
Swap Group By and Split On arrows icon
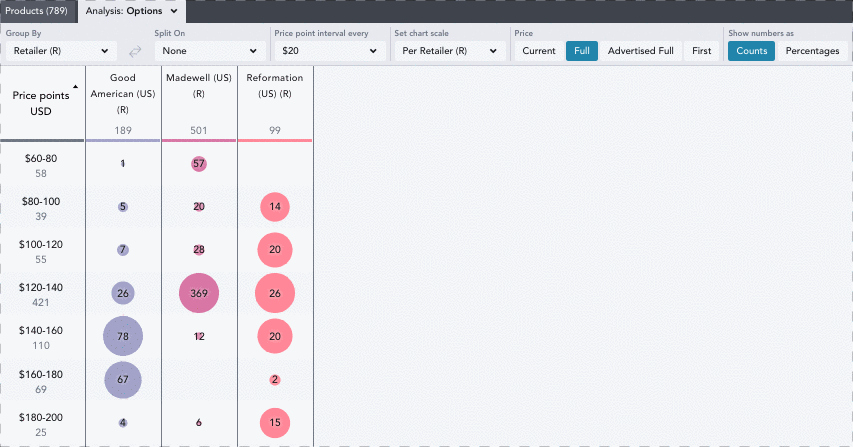coord(135,51)
